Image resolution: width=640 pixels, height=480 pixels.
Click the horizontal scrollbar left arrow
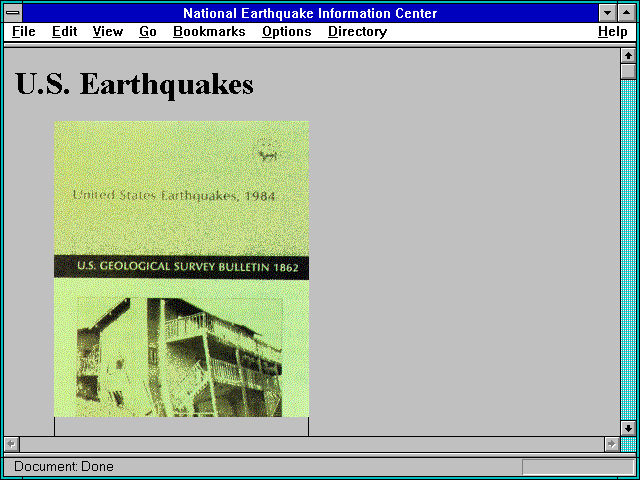tap(12, 444)
